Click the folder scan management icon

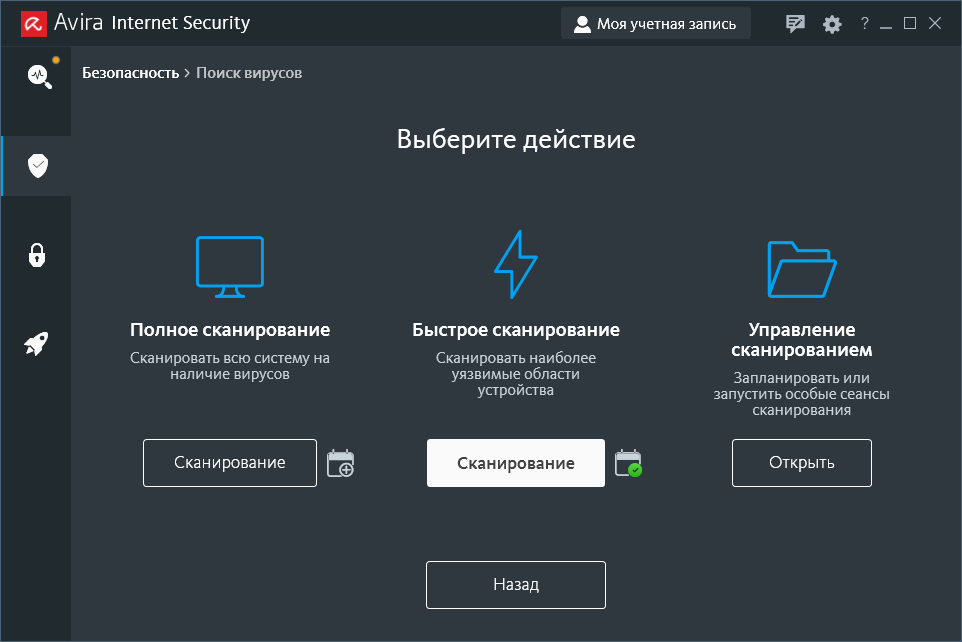coord(801,268)
